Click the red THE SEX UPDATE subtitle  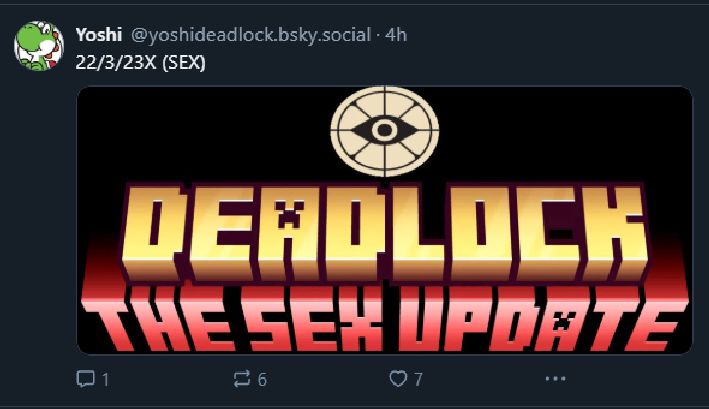(x=384, y=319)
